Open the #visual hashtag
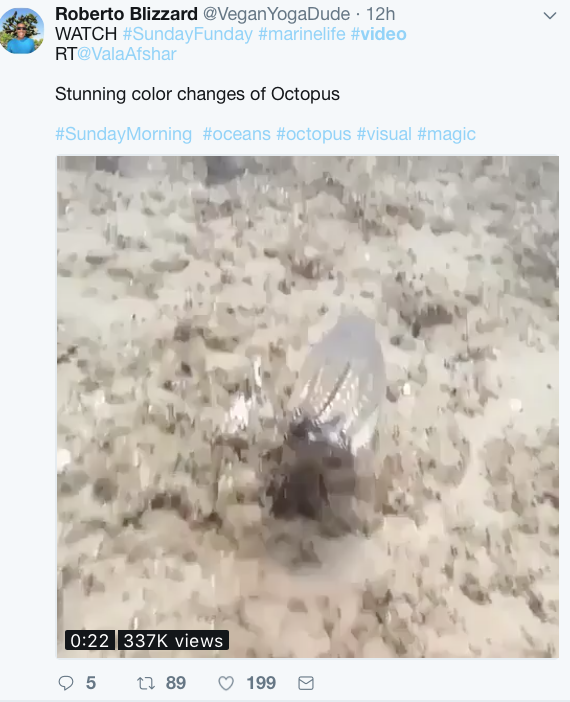 pos(384,134)
